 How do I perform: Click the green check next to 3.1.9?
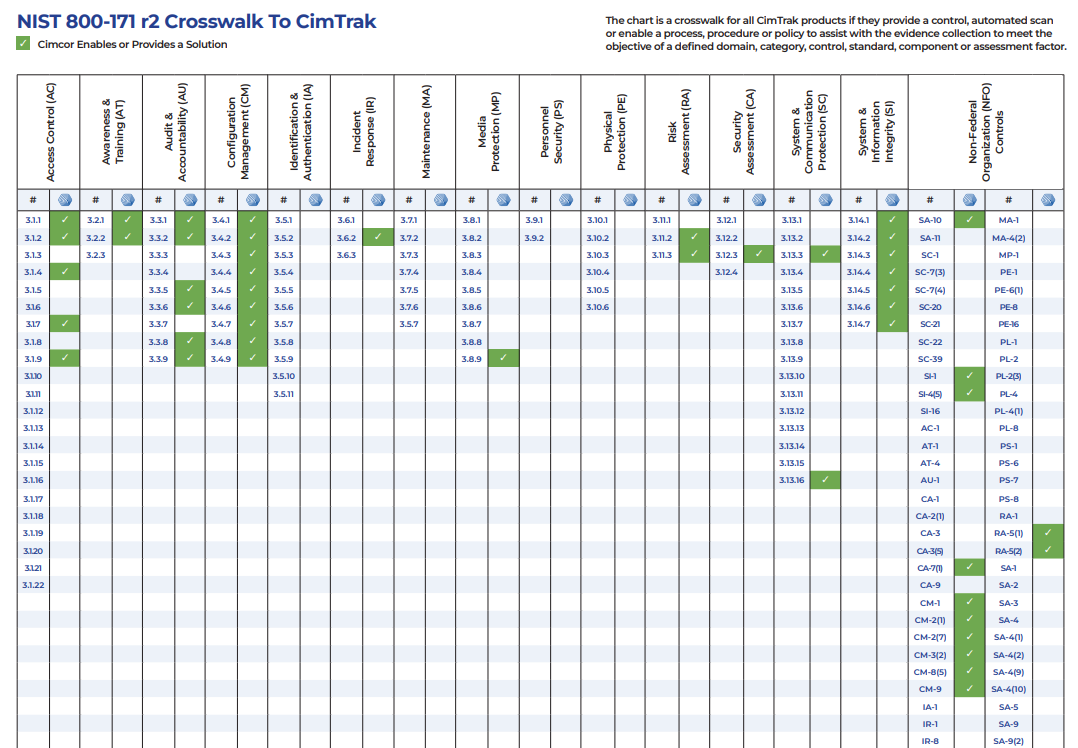(65, 358)
